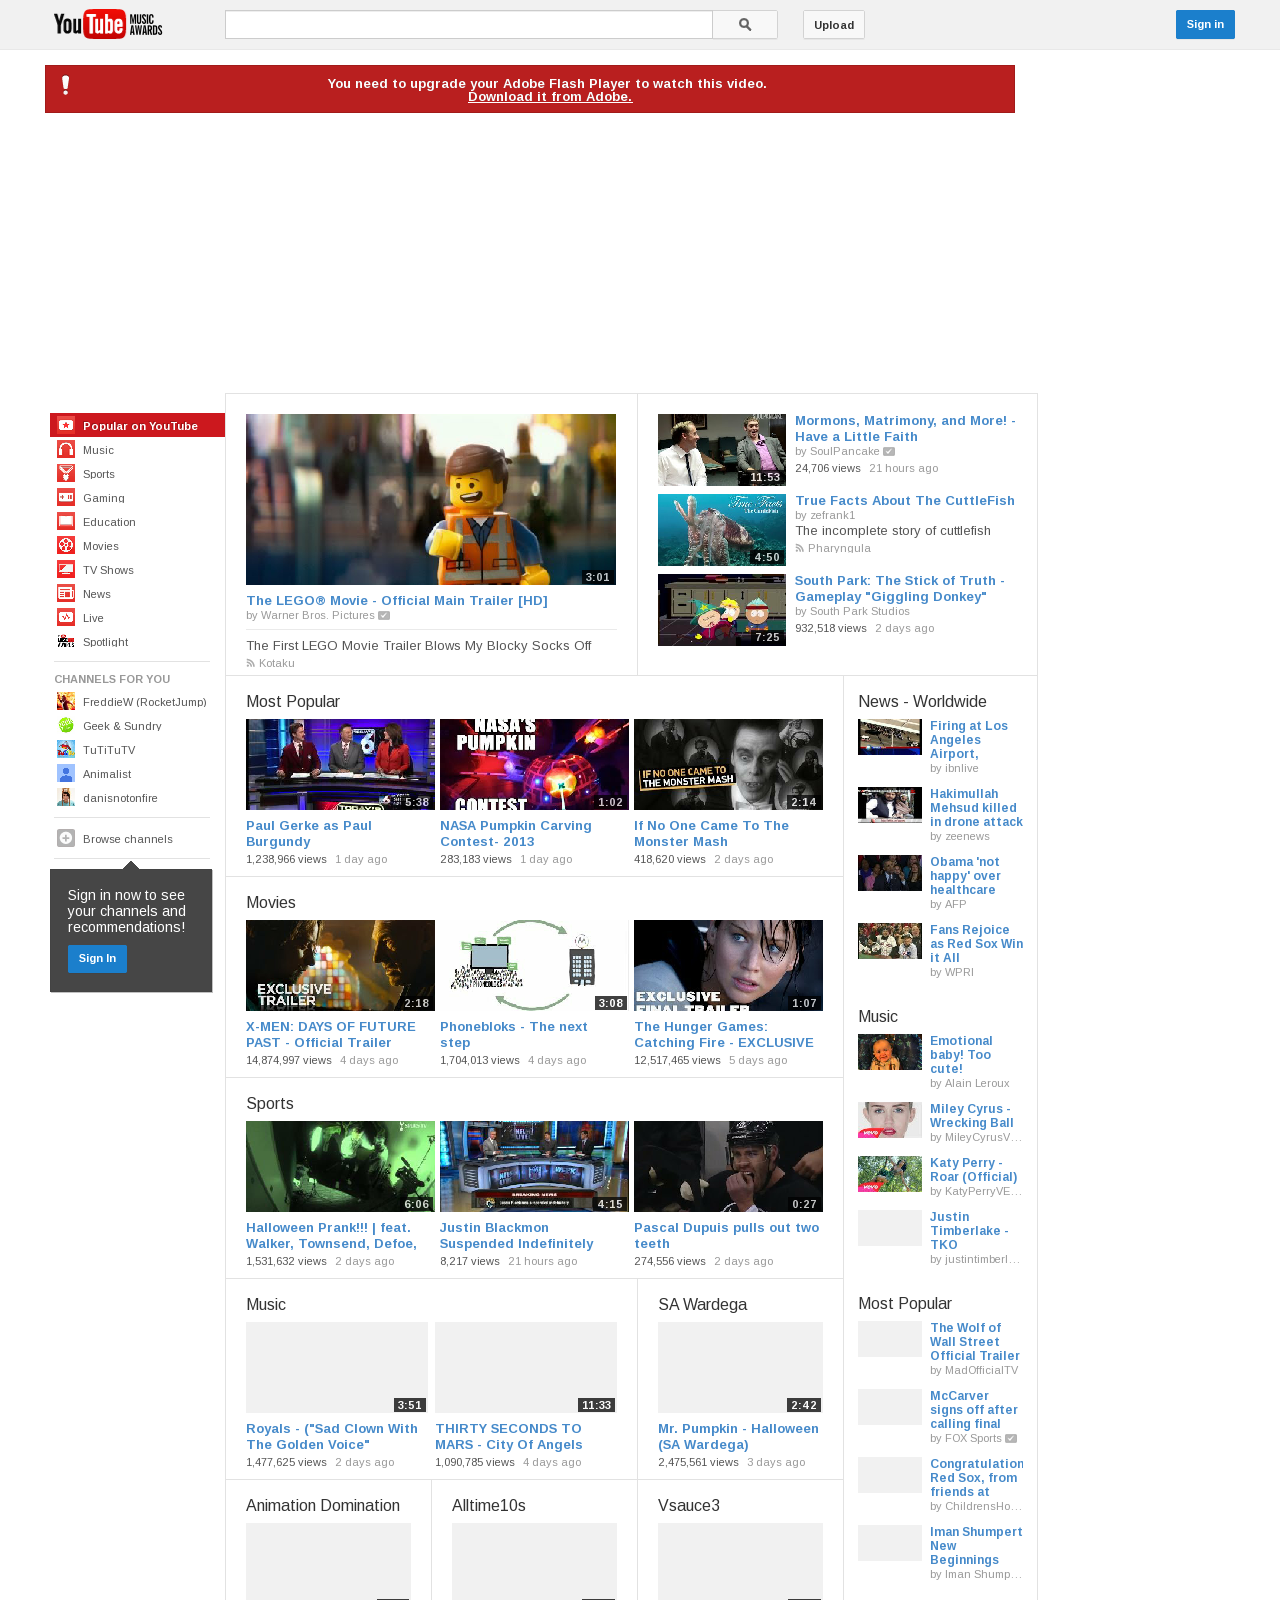The height and width of the screenshot is (1600, 1280).
Task: Click the TuTiTuTV channel avatar
Action: click(66, 749)
